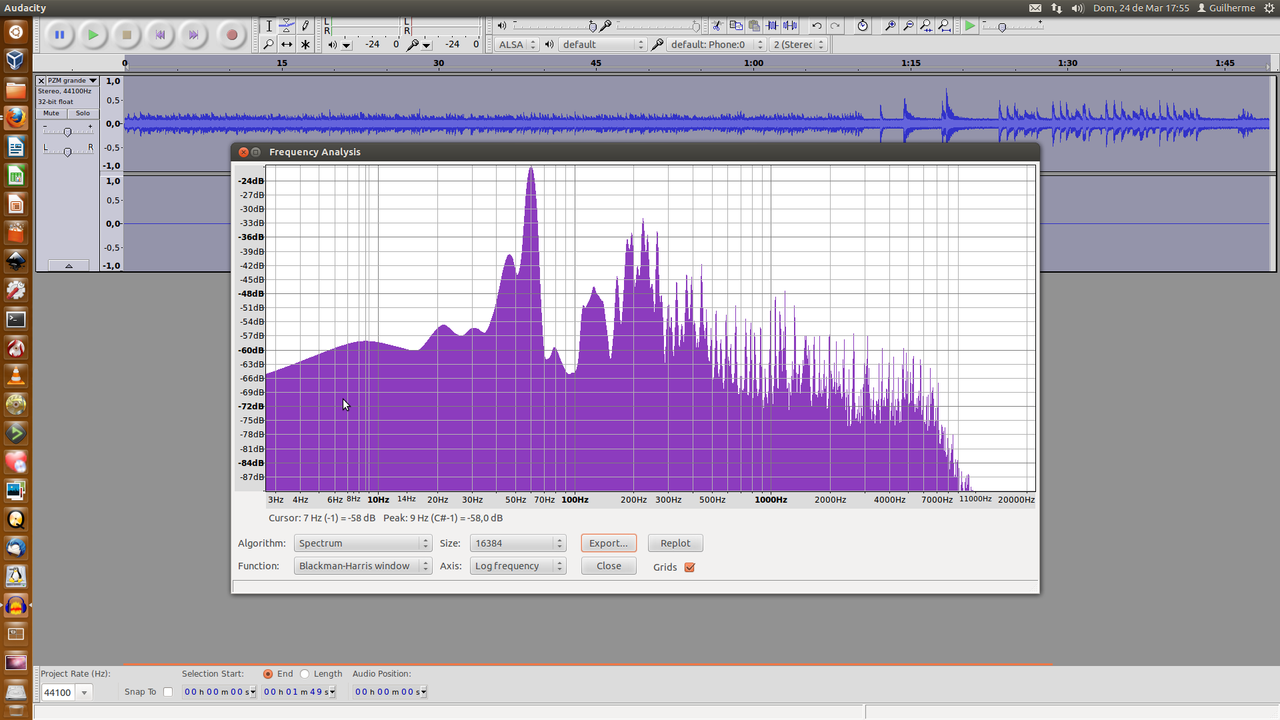Click the Redo arrow icon
Screen dimensions: 1280x720
pos(835,26)
